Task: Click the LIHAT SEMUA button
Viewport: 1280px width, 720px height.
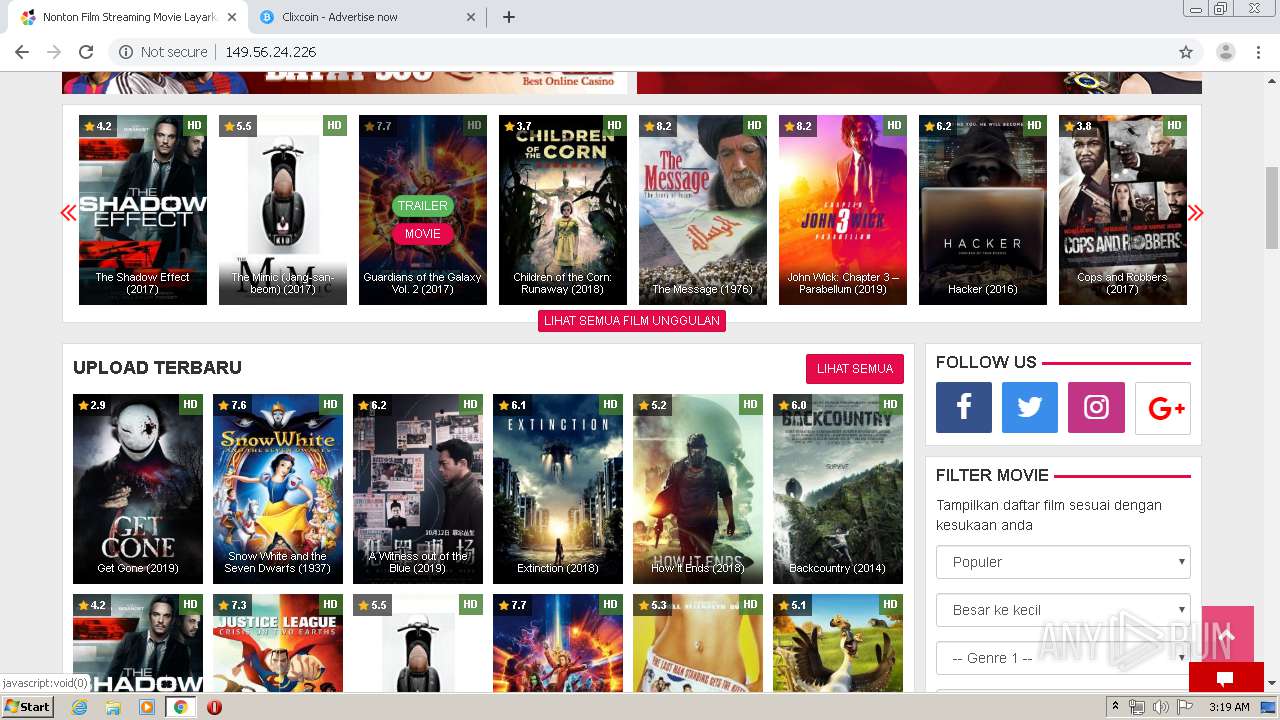Action: tap(855, 369)
